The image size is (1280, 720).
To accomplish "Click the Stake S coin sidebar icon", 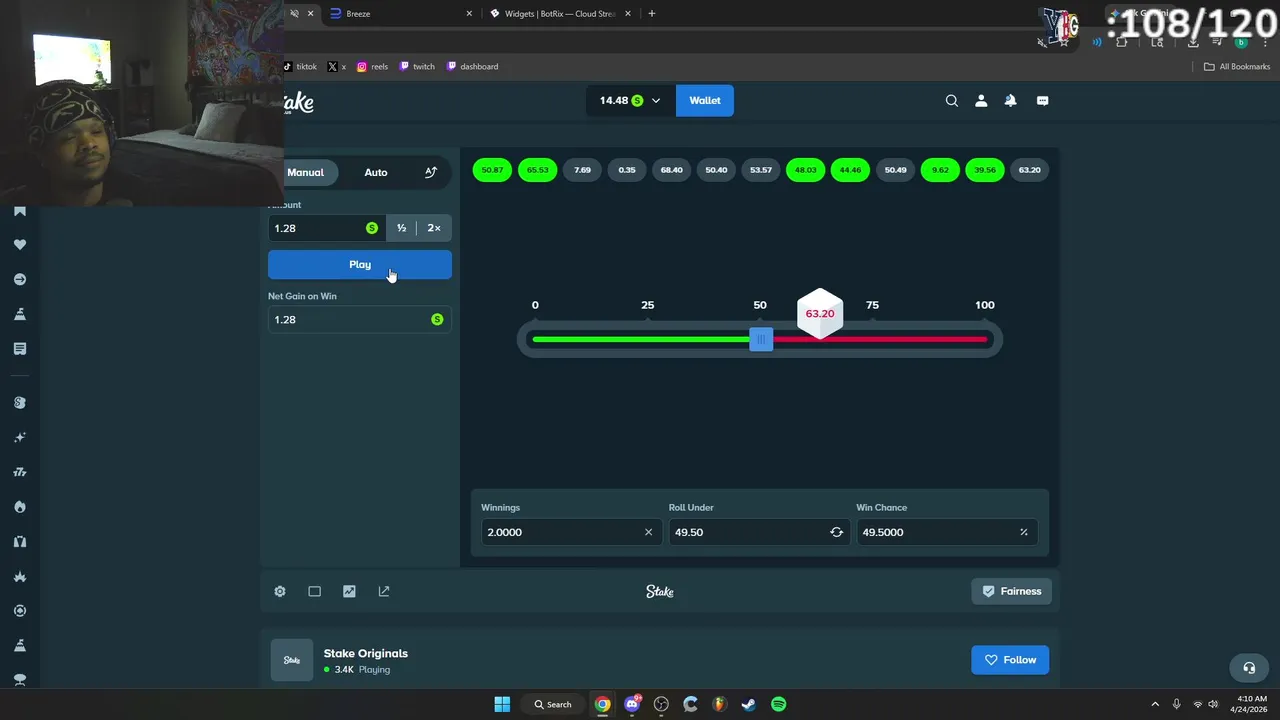I will 19,403.
